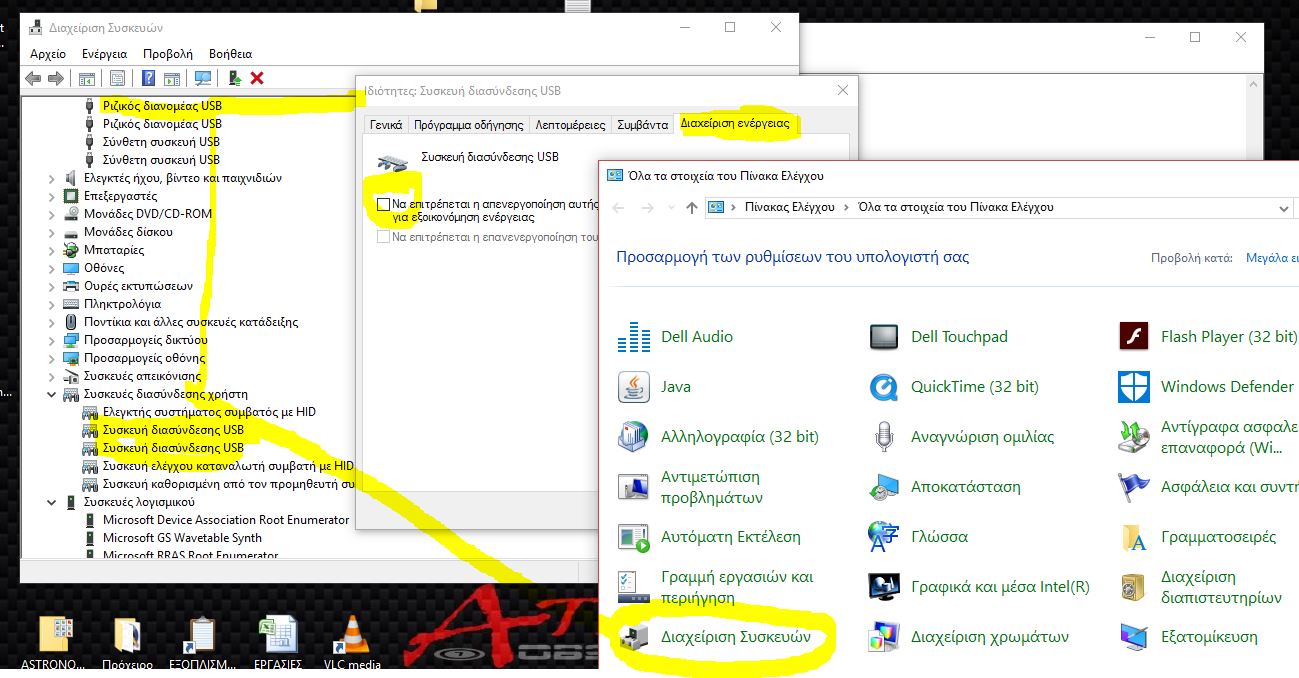1299x678 pixels.
Task: Click the forward arrow in Device Manager toolbar
Action: pyautogui.click(x=56, y=78)
